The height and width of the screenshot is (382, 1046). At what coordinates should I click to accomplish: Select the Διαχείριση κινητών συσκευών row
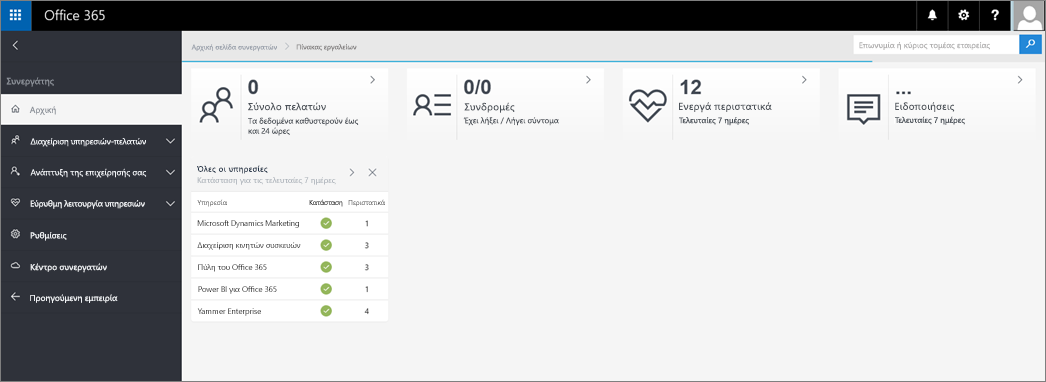pyautogui.click(x=290, y=245)
